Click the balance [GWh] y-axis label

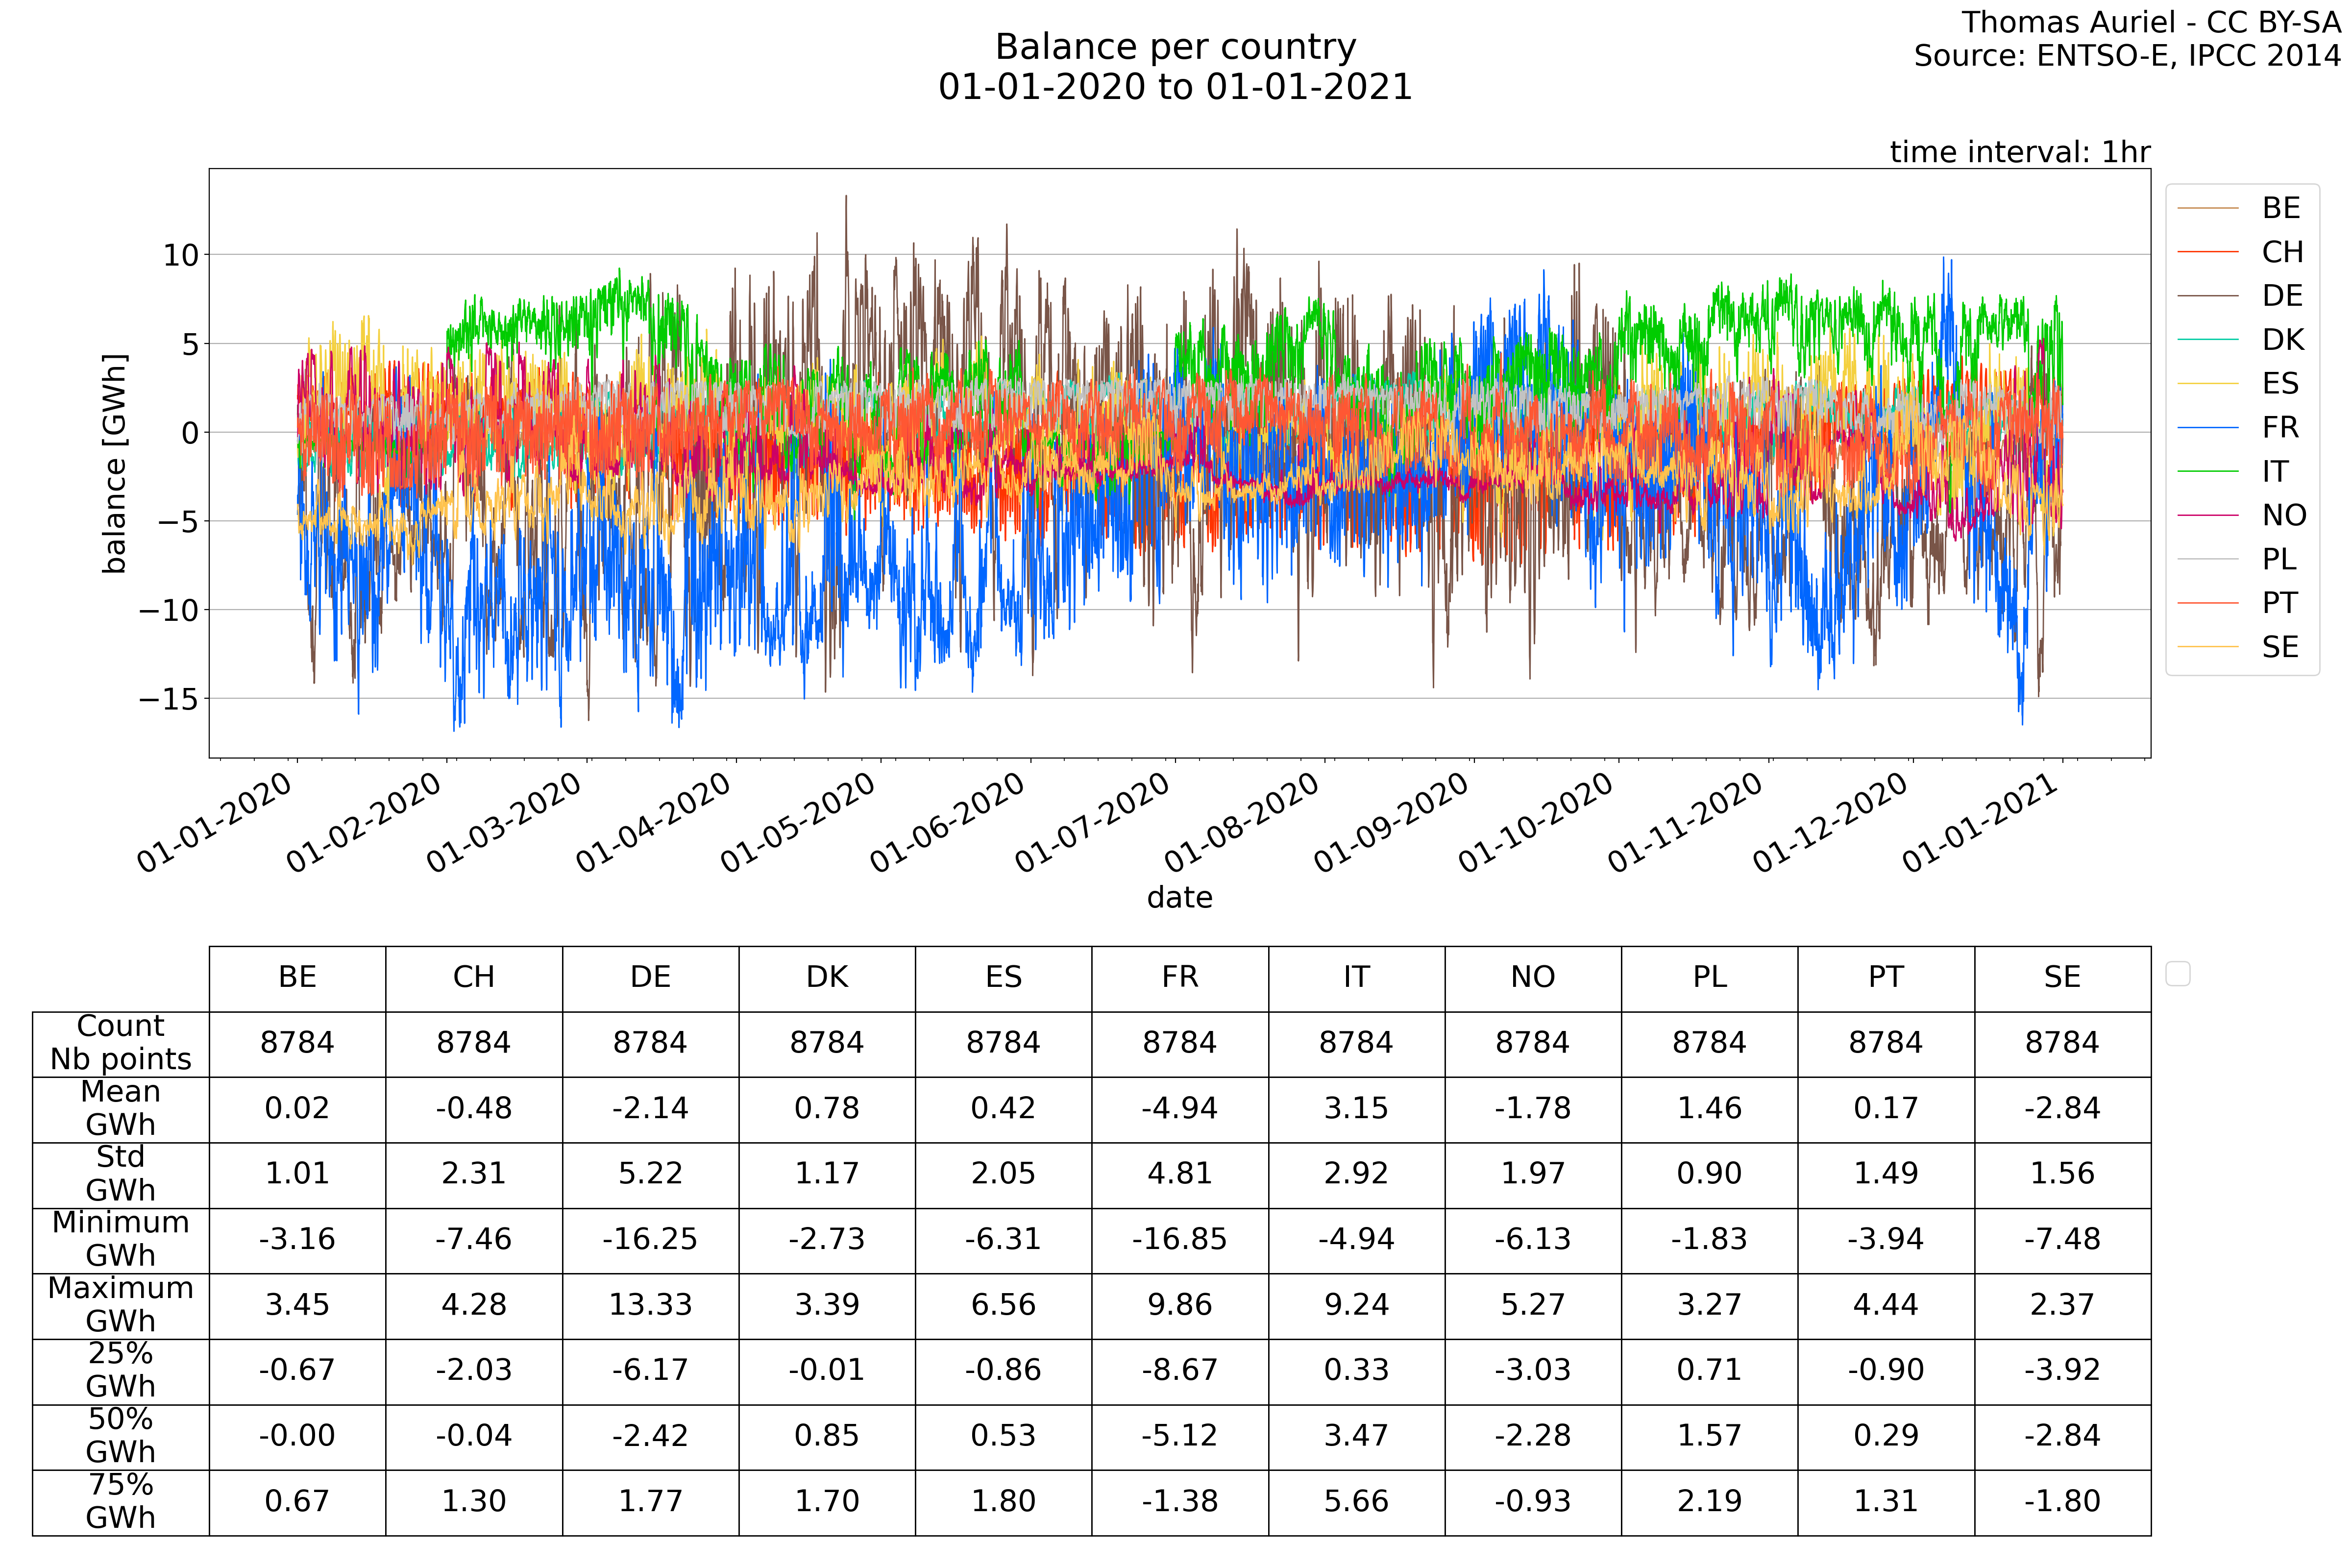115,463
